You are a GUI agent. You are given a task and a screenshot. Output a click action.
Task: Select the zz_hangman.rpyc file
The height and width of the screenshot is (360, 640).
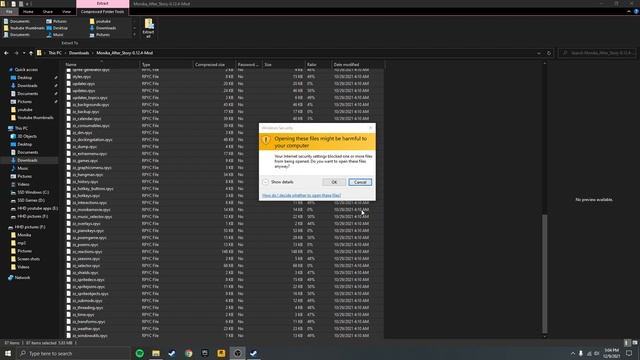(87, 175)
